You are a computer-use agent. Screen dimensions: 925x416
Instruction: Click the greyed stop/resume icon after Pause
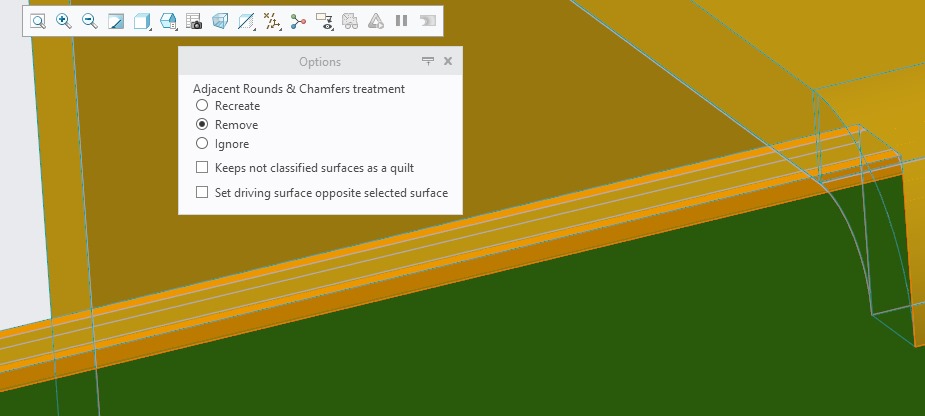pyautogui.click(x=428, y=21)
